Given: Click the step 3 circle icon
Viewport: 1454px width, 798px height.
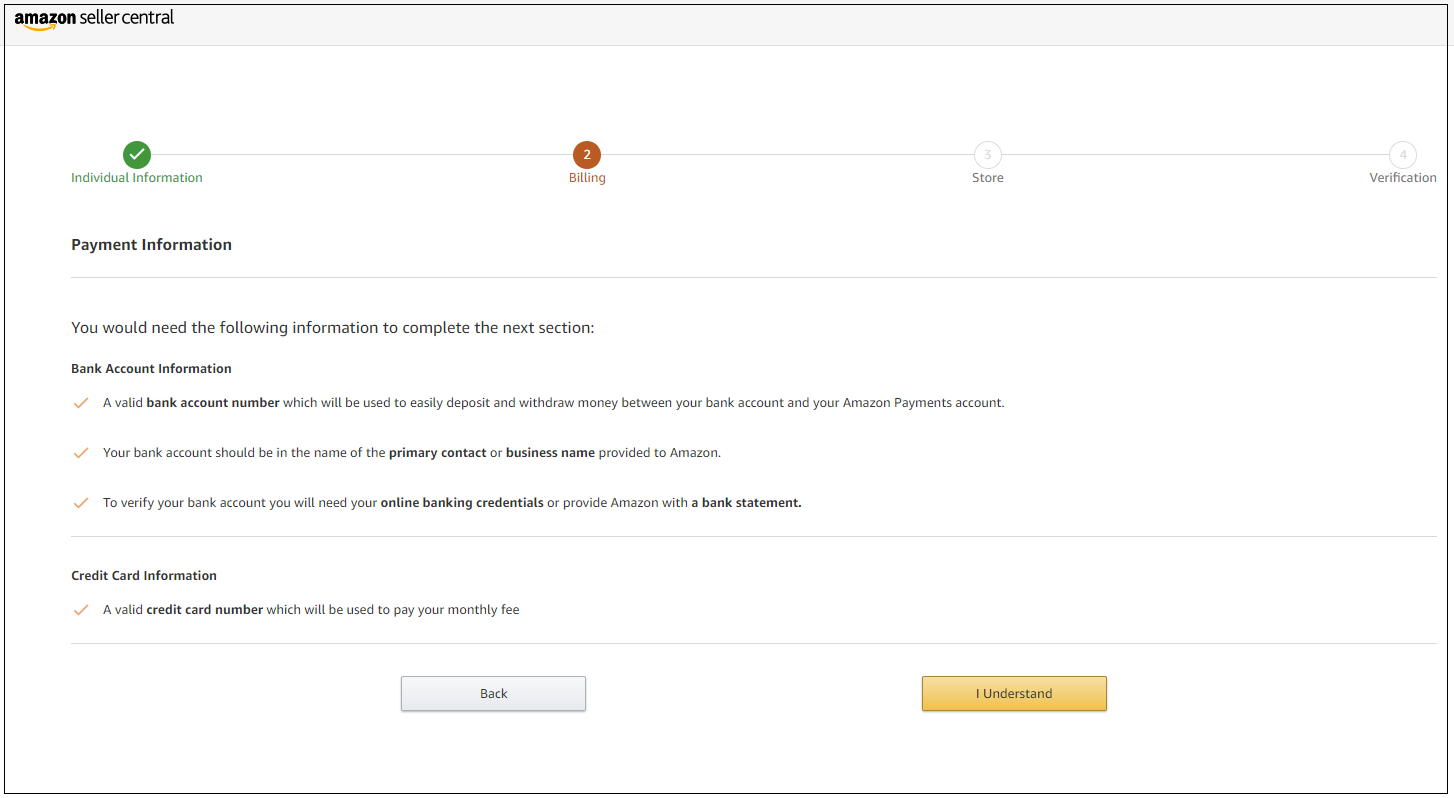Looking at the screenshot, I should tap(988, 155).
